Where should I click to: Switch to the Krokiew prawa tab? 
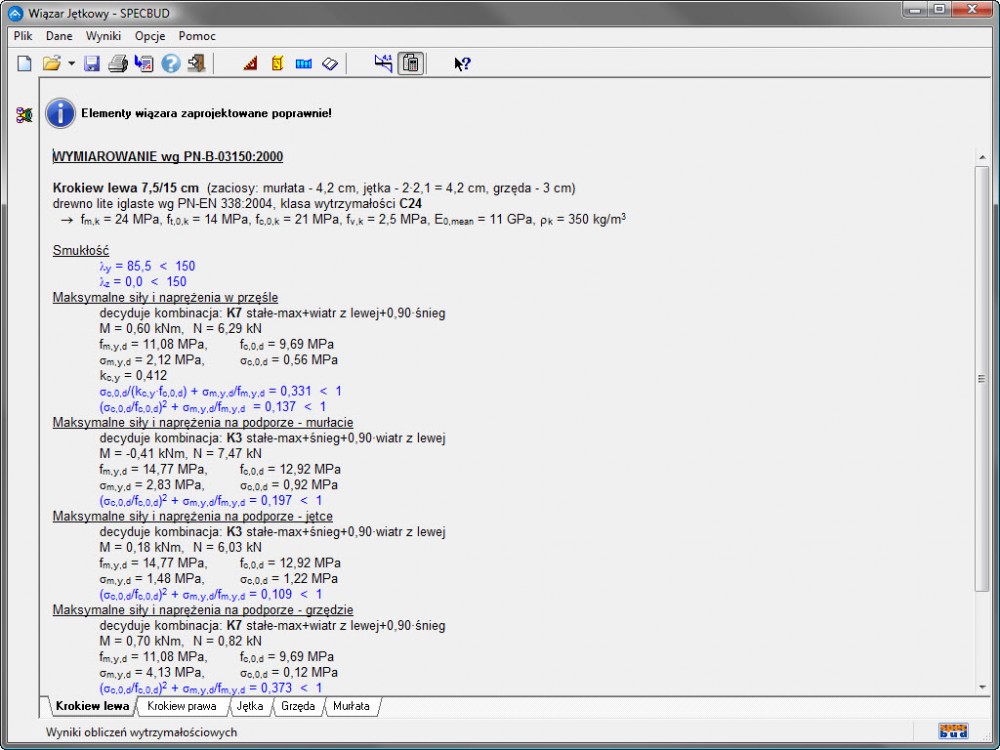[181, 706]
